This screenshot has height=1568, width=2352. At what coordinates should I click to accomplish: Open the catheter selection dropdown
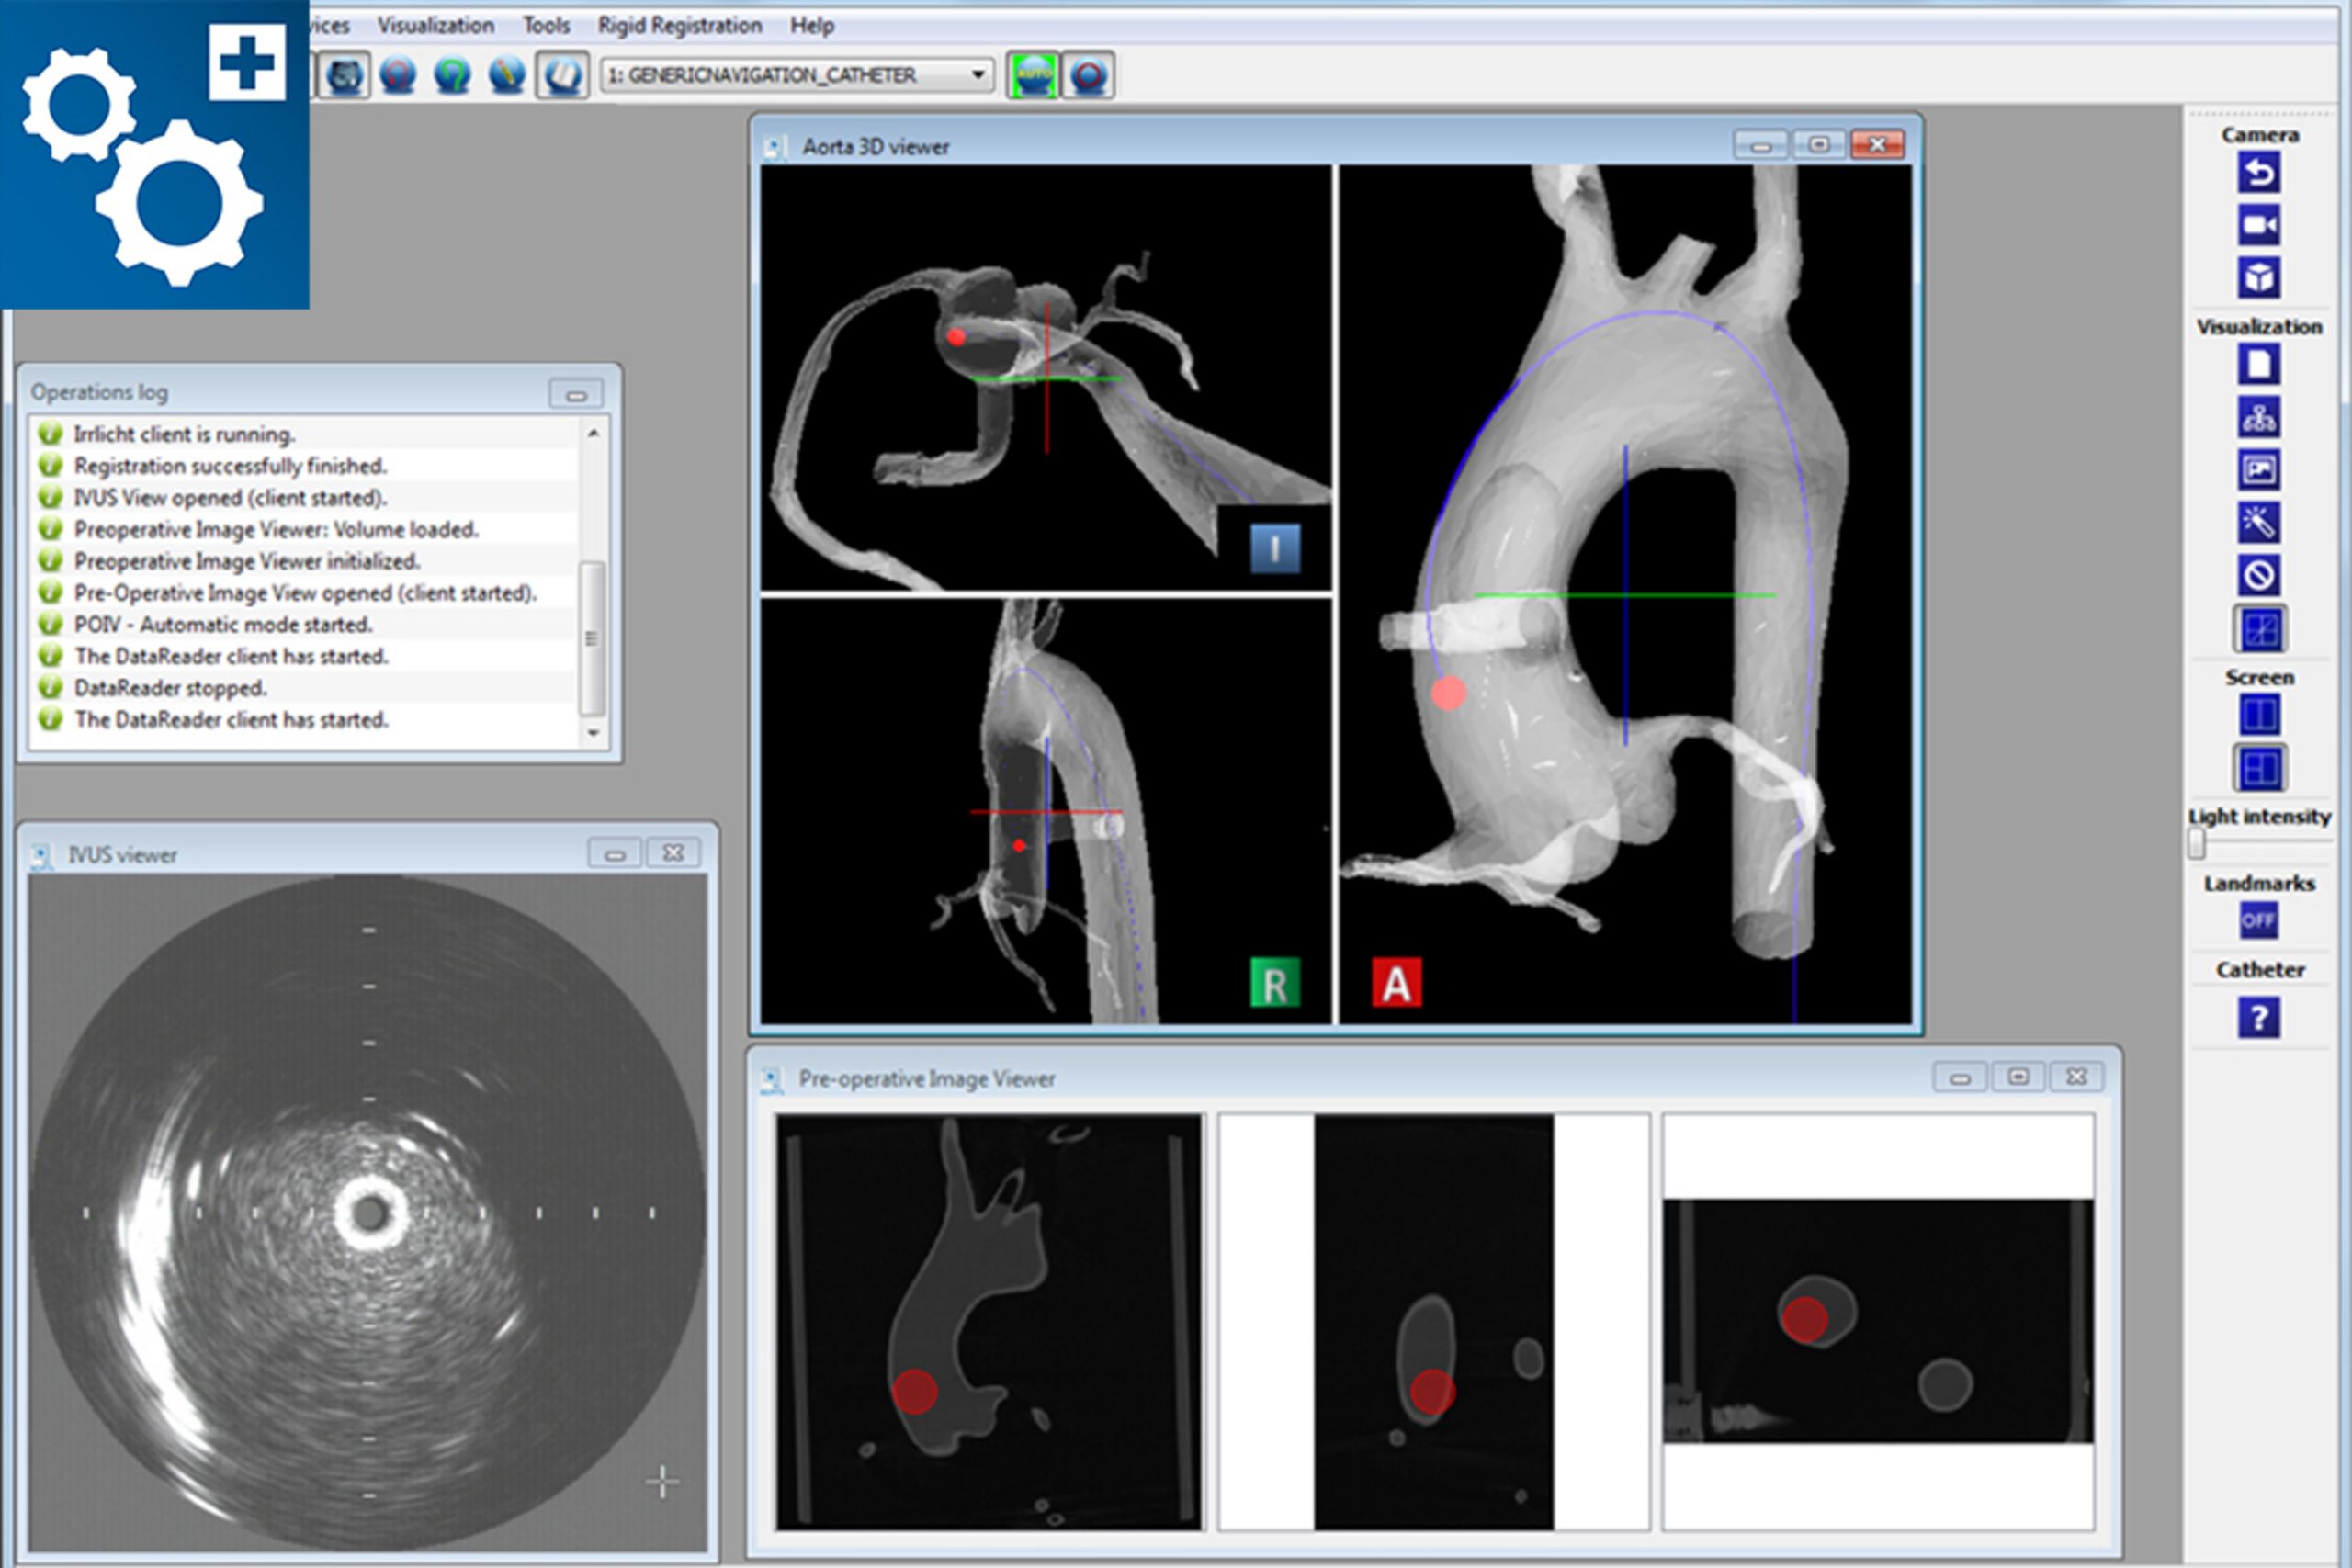tap(790, 73)
